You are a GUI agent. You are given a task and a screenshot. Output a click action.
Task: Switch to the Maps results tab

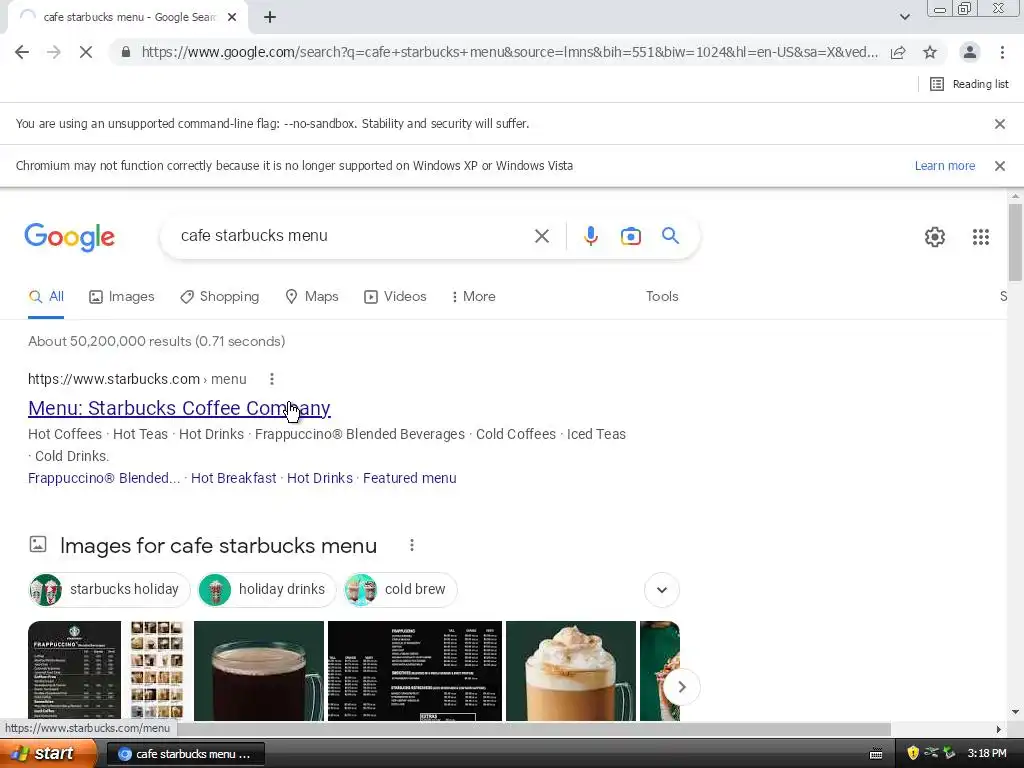pos(312,296)
